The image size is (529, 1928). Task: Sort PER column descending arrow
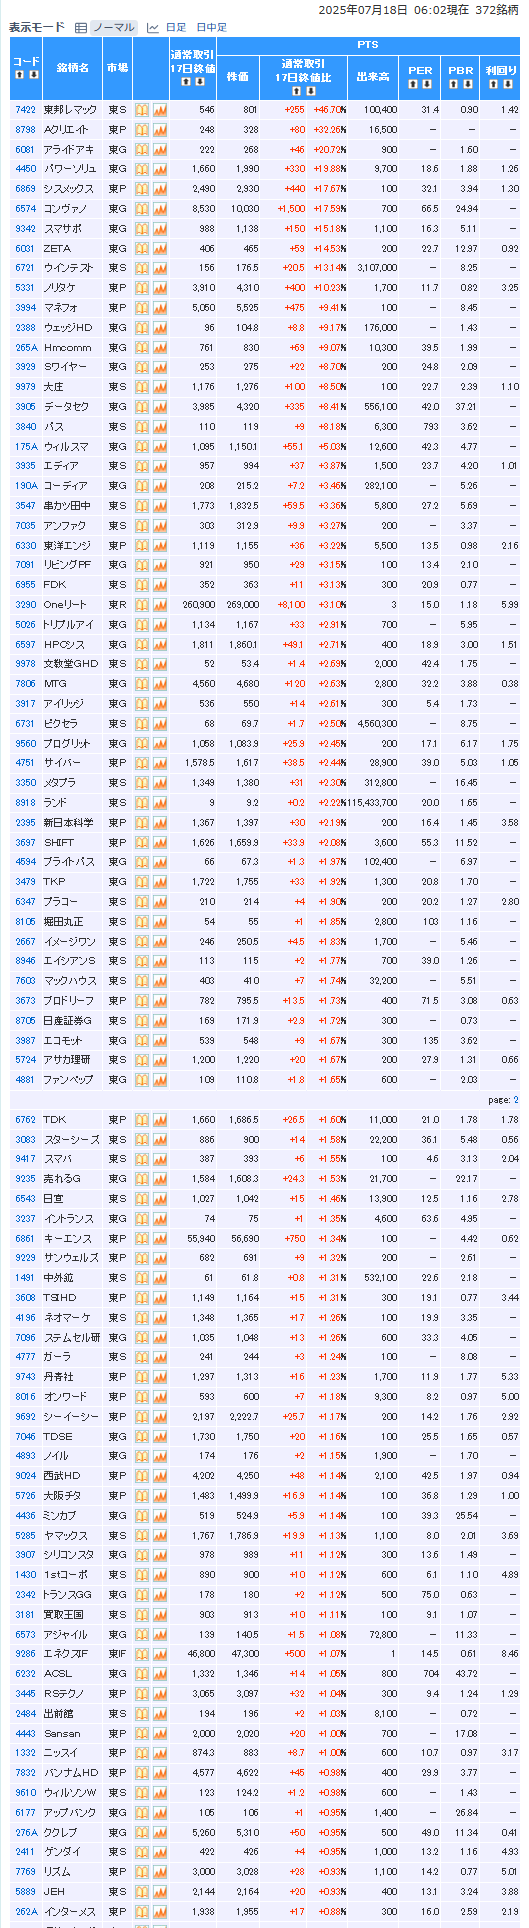click(x=427, y=84)
